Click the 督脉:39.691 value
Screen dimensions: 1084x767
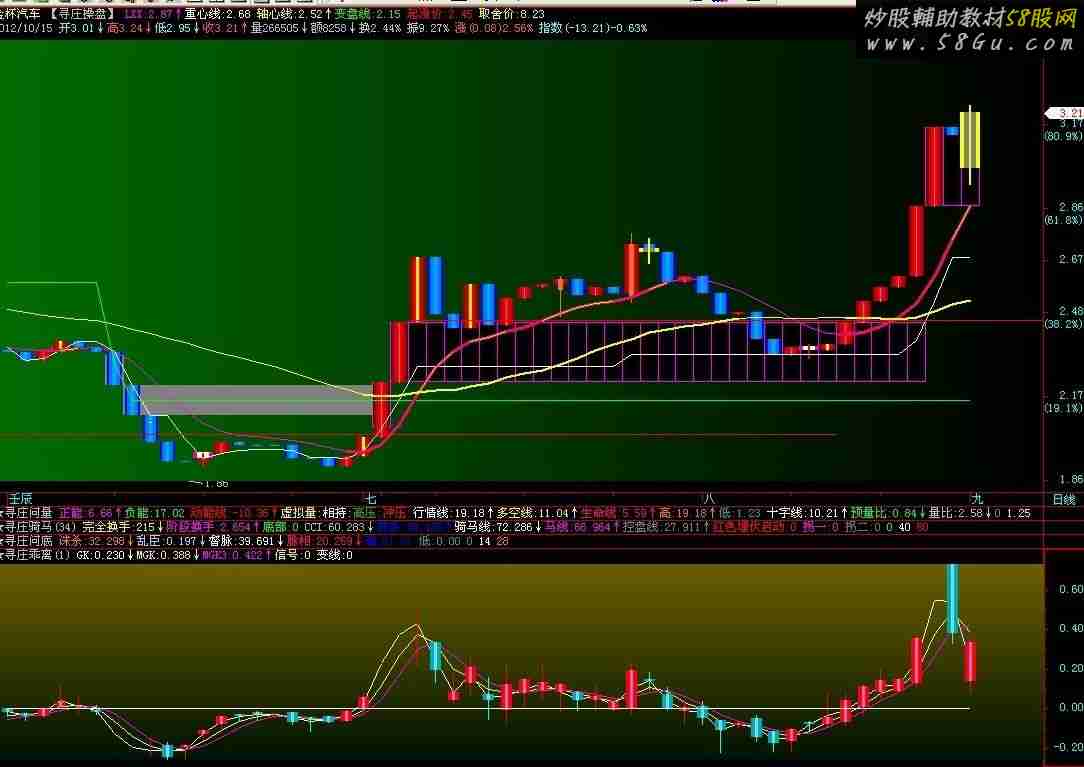(241, 541)
